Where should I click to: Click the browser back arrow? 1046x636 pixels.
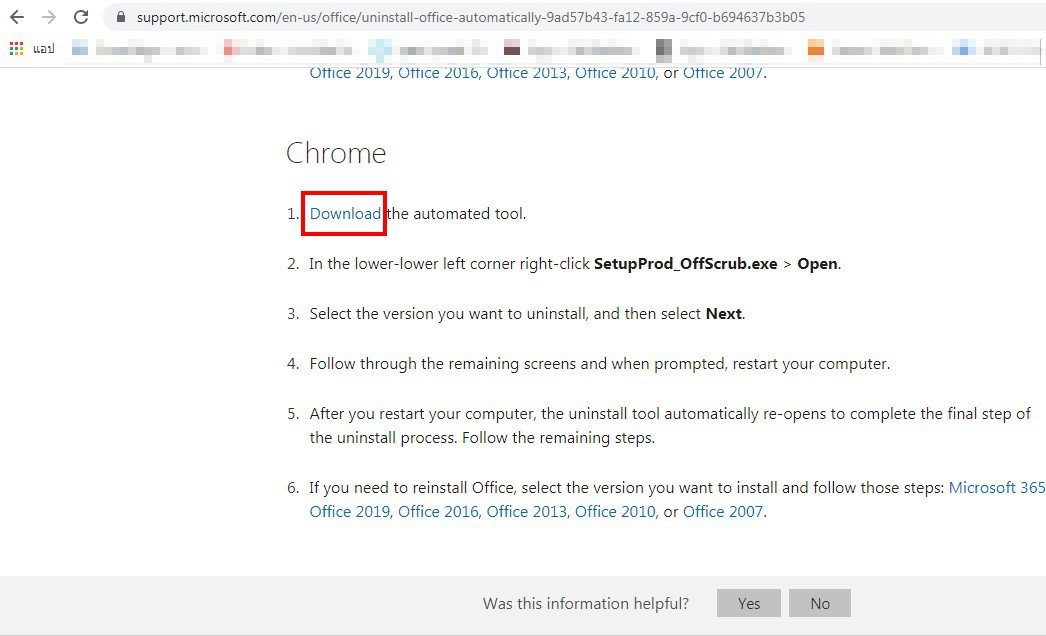tap(17, 17)
